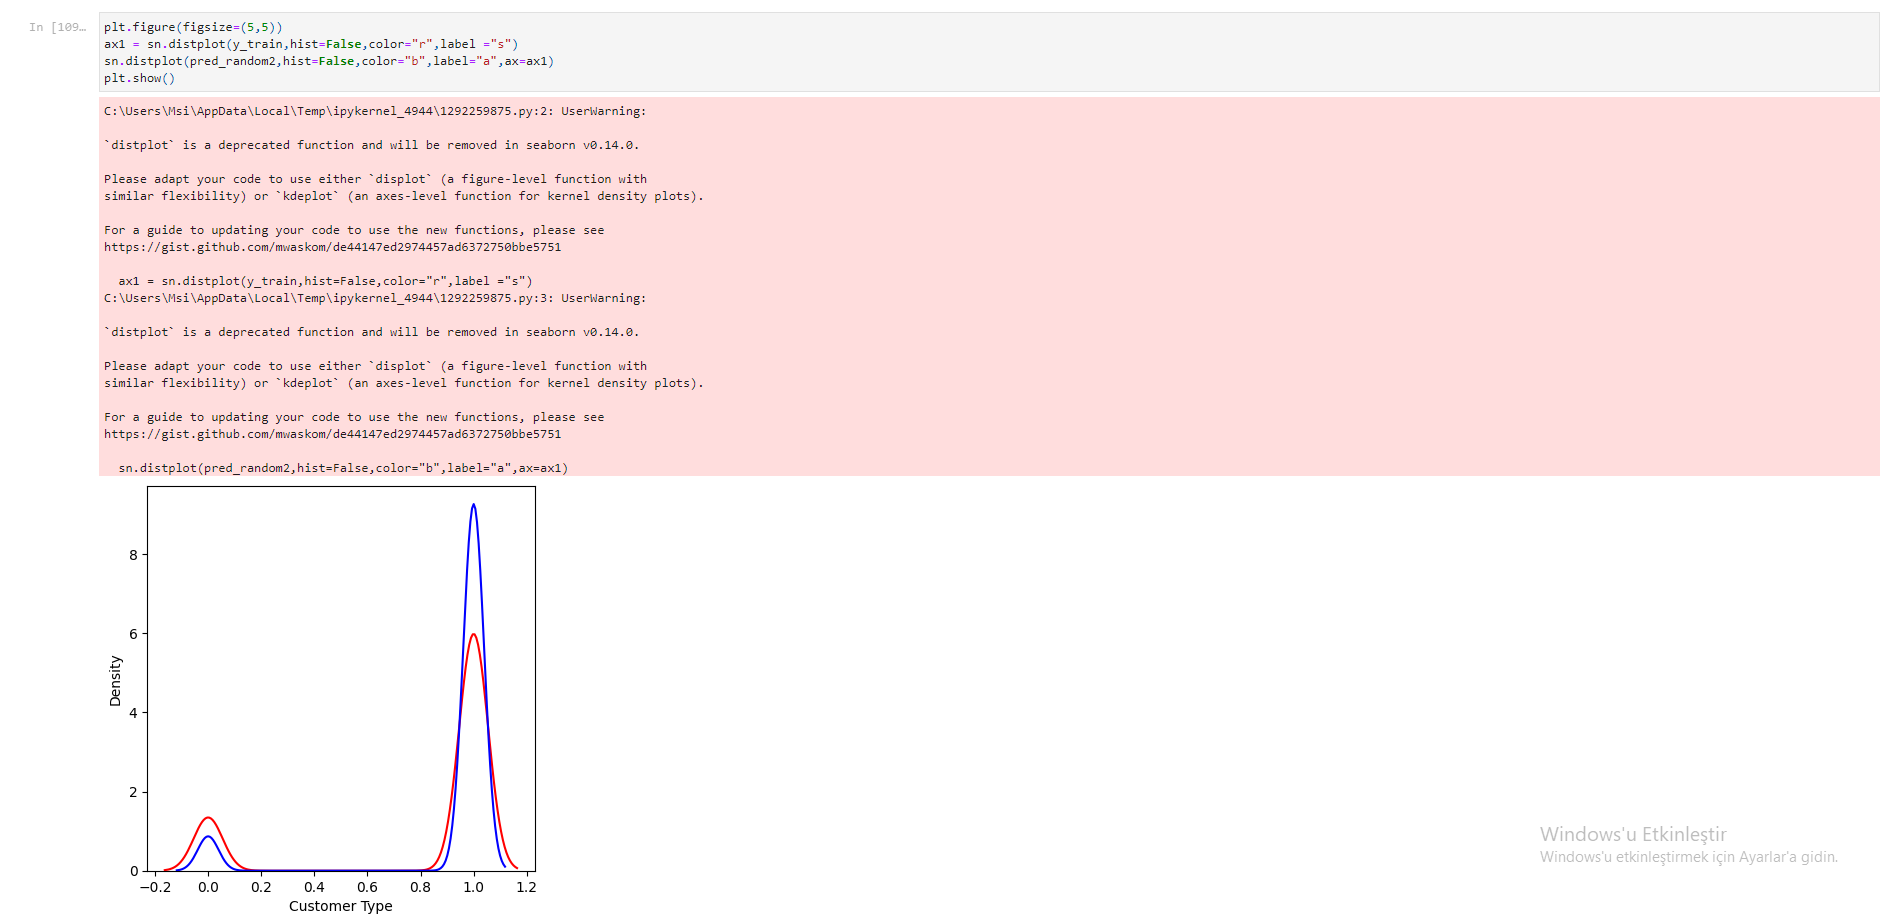This screenshot has width=1896, height=915.
Task: Click the plt.show() line in the code
Action: [x=139, y=78]
